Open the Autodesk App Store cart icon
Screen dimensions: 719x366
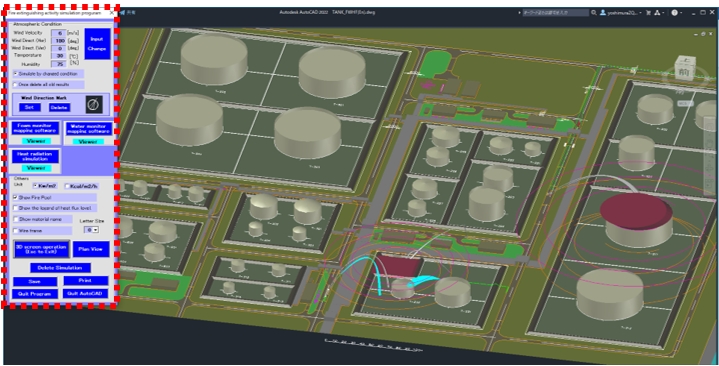(648, 13)
